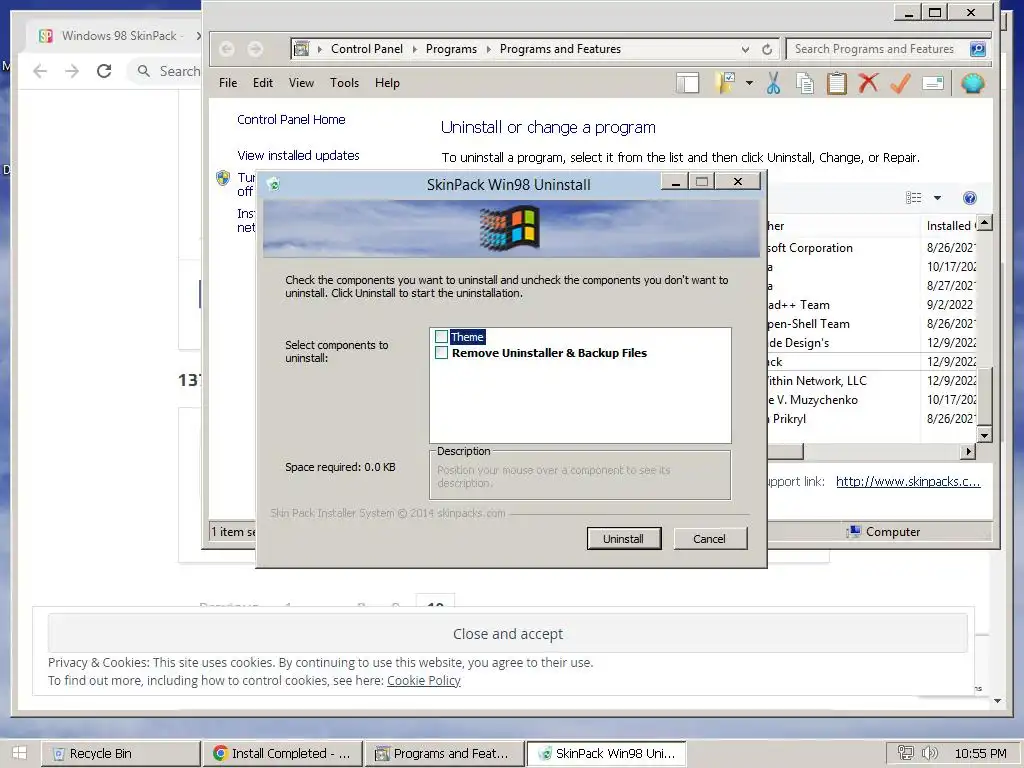Image resolution: width=1024 pixels, height=768 pixels.
Task: Click the SkinPack Win98 Uninstall title bar icon
Action: (x=274, y=185)
